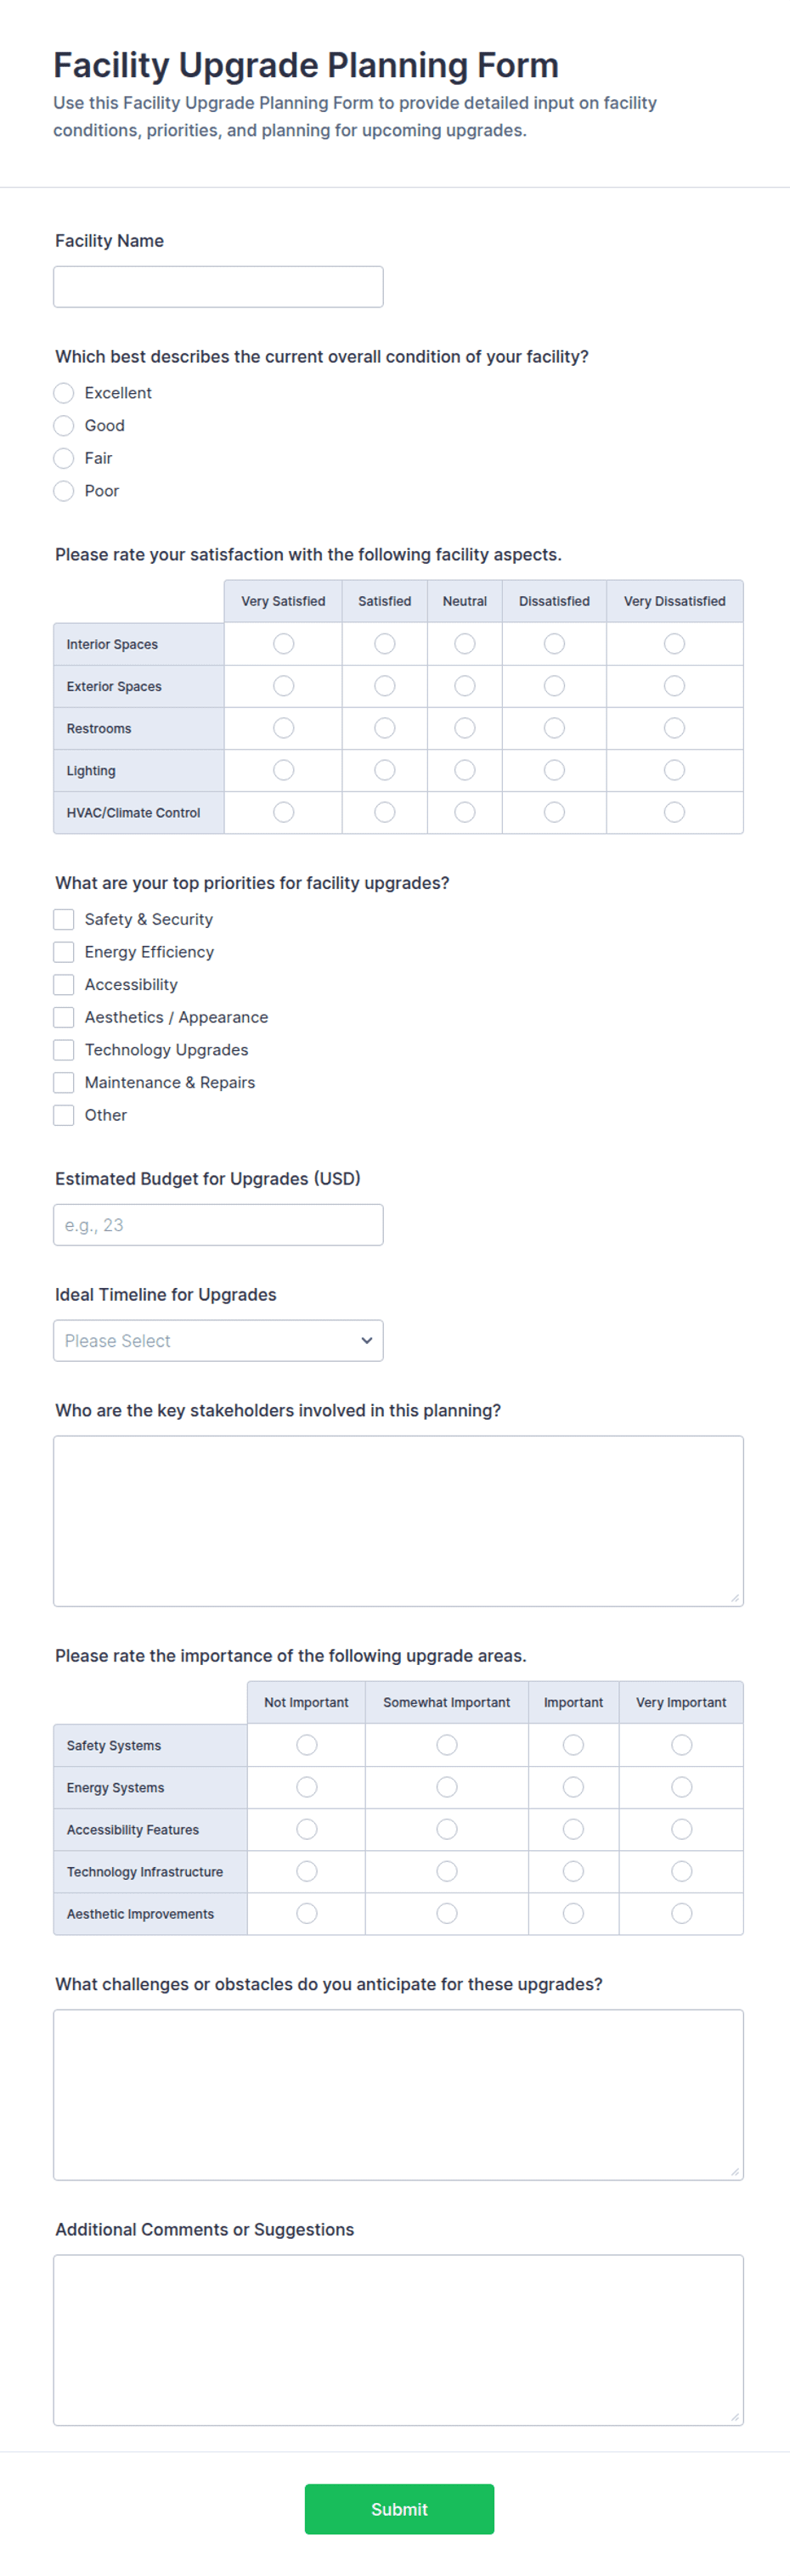Rate Safety Systems as Very Important

click(x=682, y=1745)
